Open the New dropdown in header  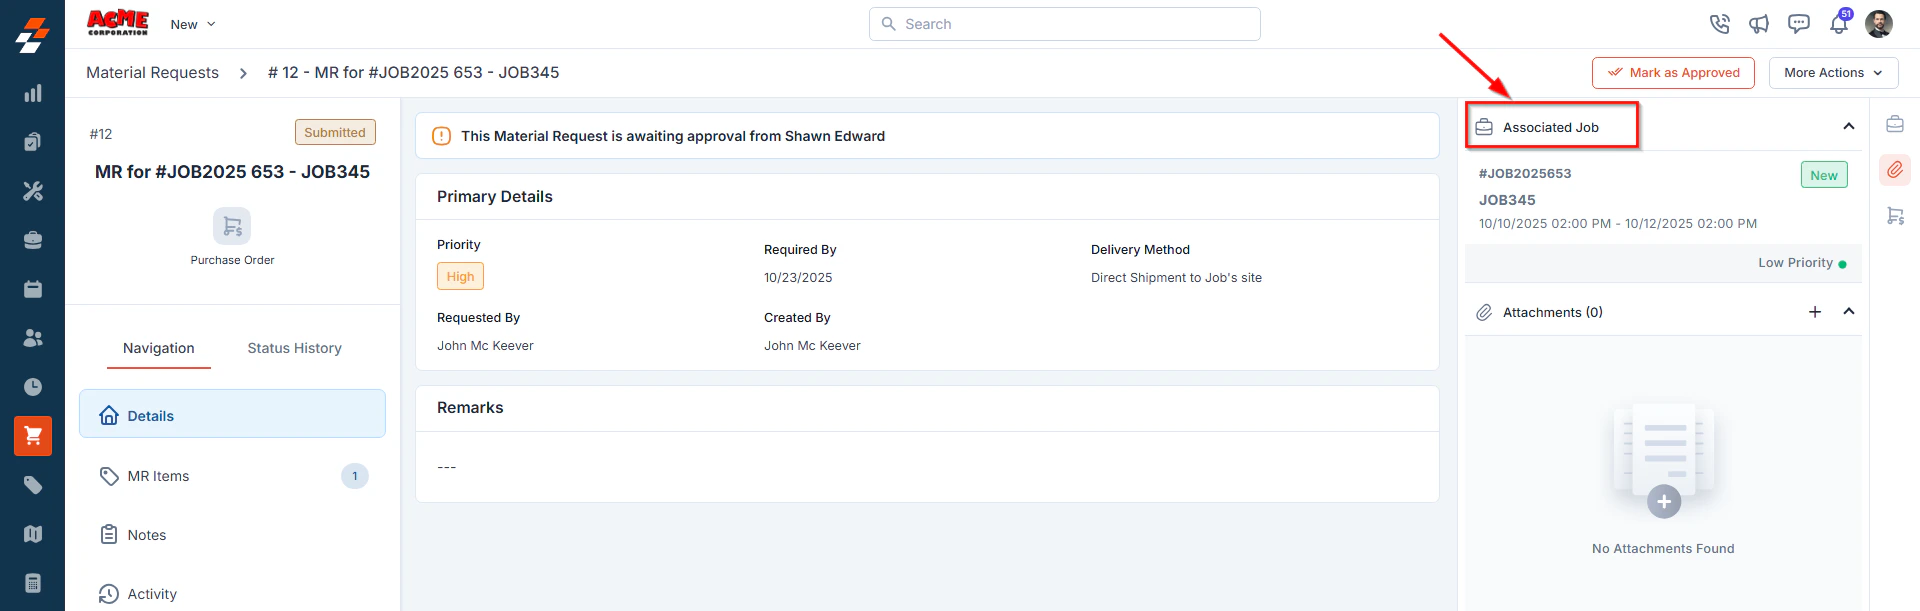tap(193, 24)
